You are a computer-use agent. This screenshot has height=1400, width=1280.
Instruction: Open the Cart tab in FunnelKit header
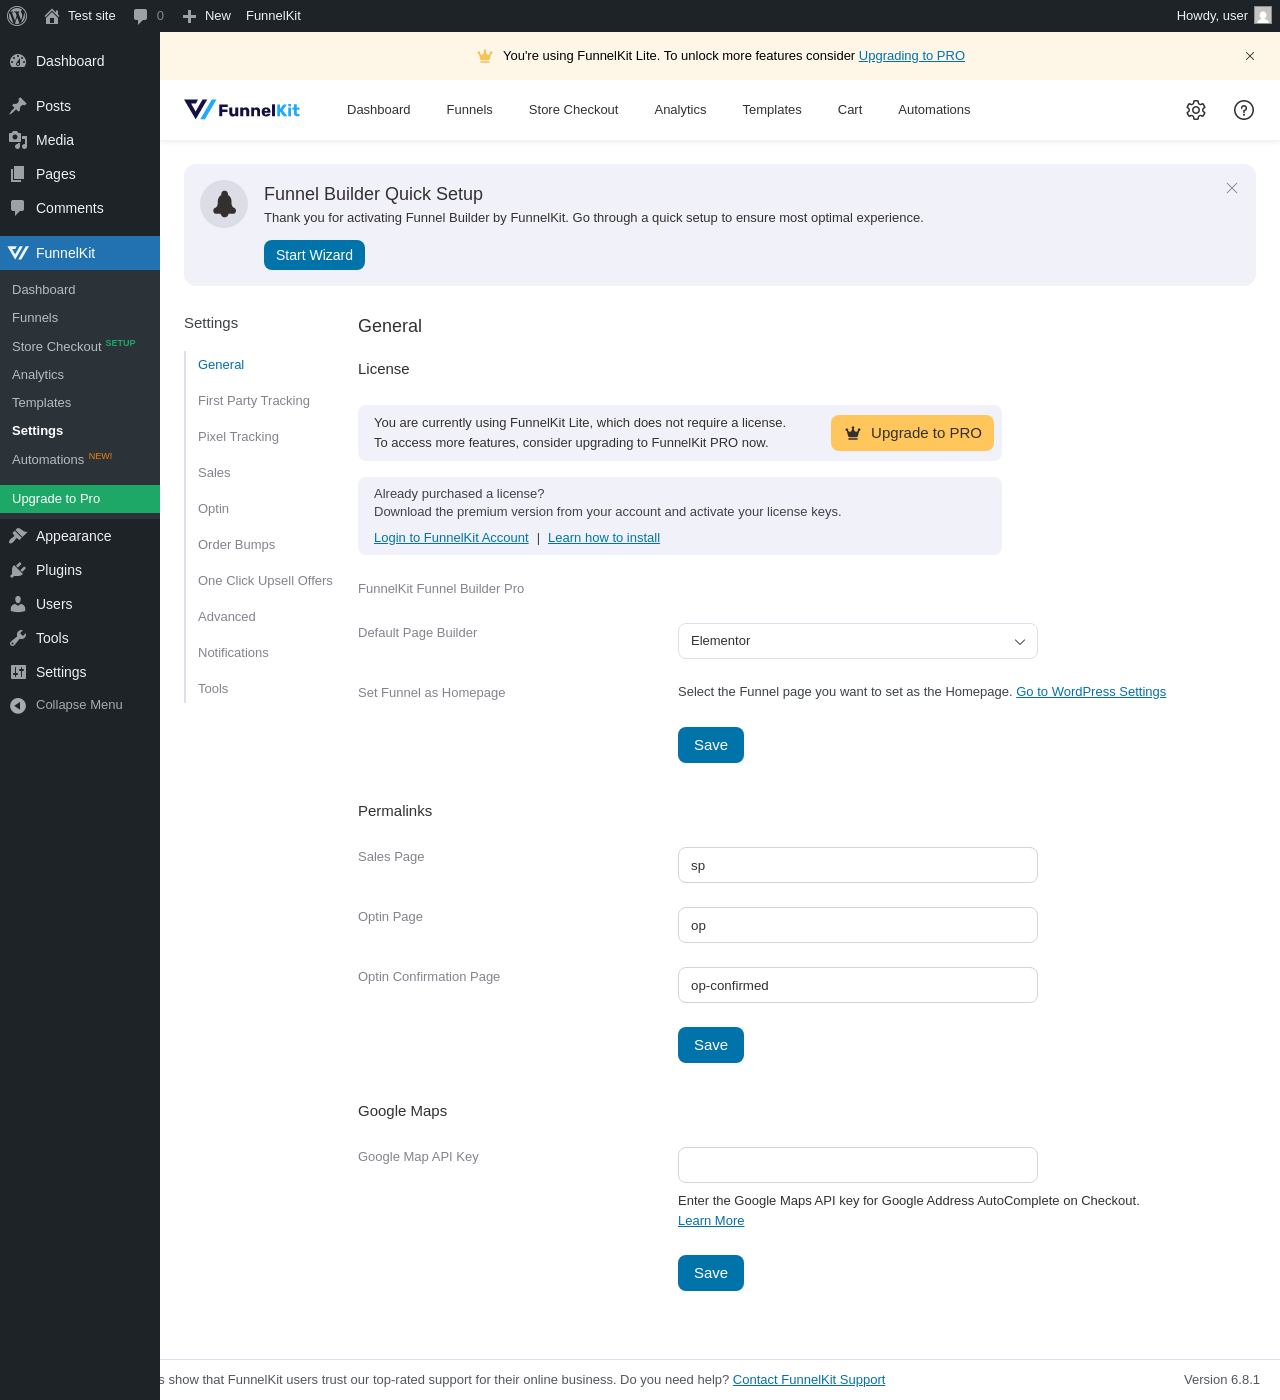click(850, 110)
